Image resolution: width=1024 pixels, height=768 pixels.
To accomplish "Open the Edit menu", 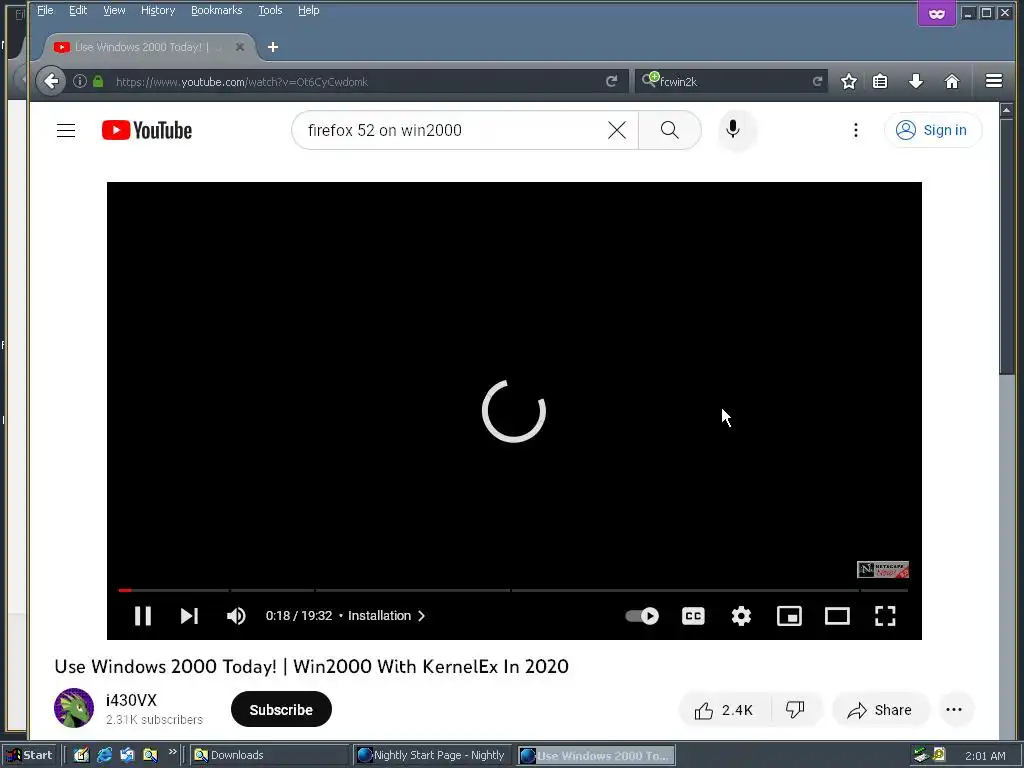I will click(78, 10).
